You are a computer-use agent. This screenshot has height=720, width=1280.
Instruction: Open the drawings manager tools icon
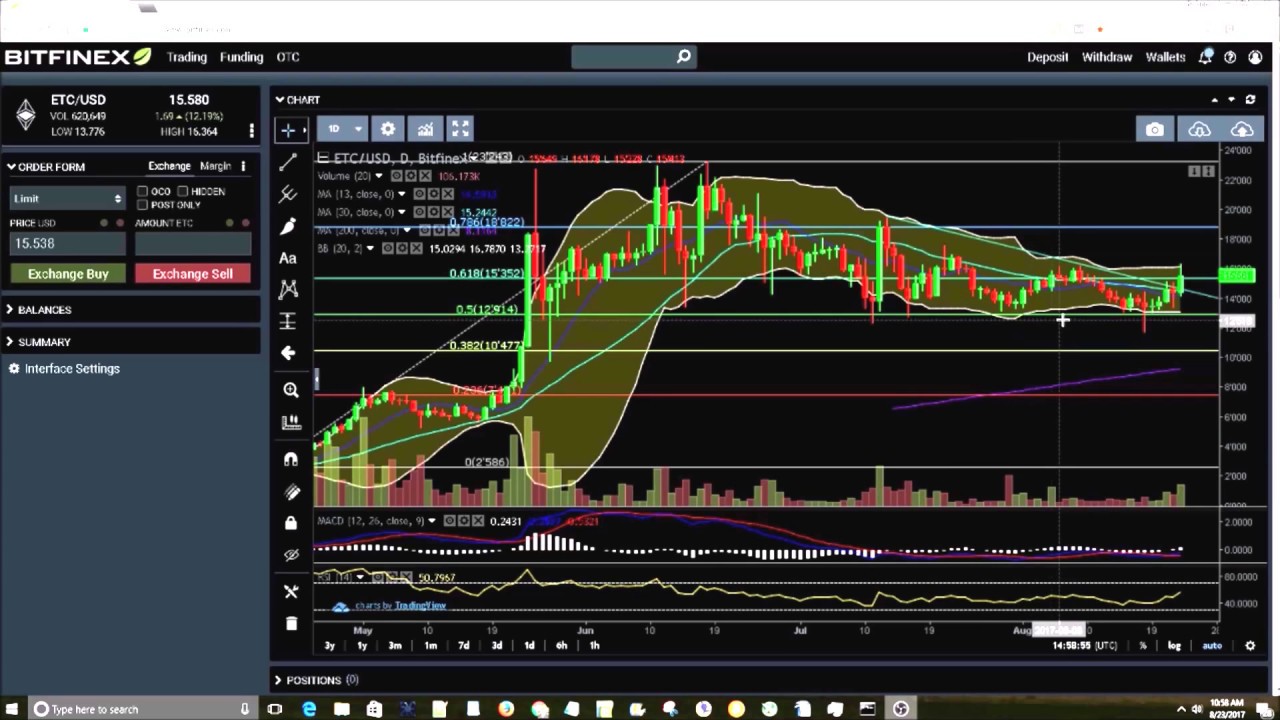pos(291,591)
